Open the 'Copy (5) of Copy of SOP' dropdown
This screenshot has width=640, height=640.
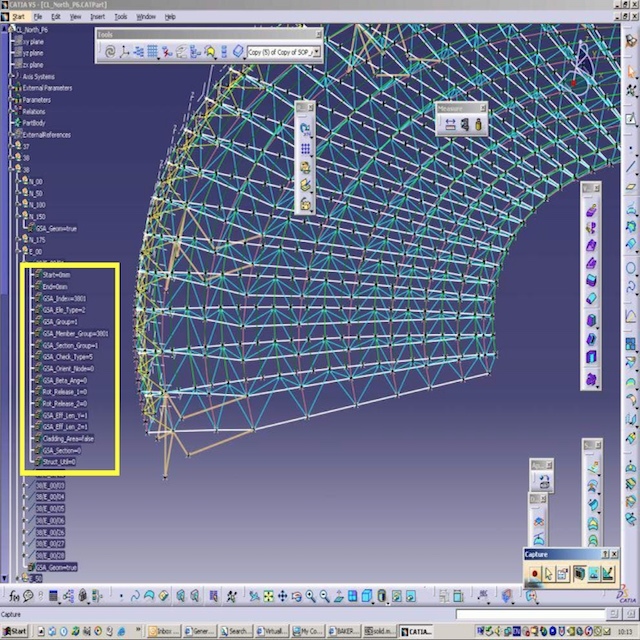(316, 51)
